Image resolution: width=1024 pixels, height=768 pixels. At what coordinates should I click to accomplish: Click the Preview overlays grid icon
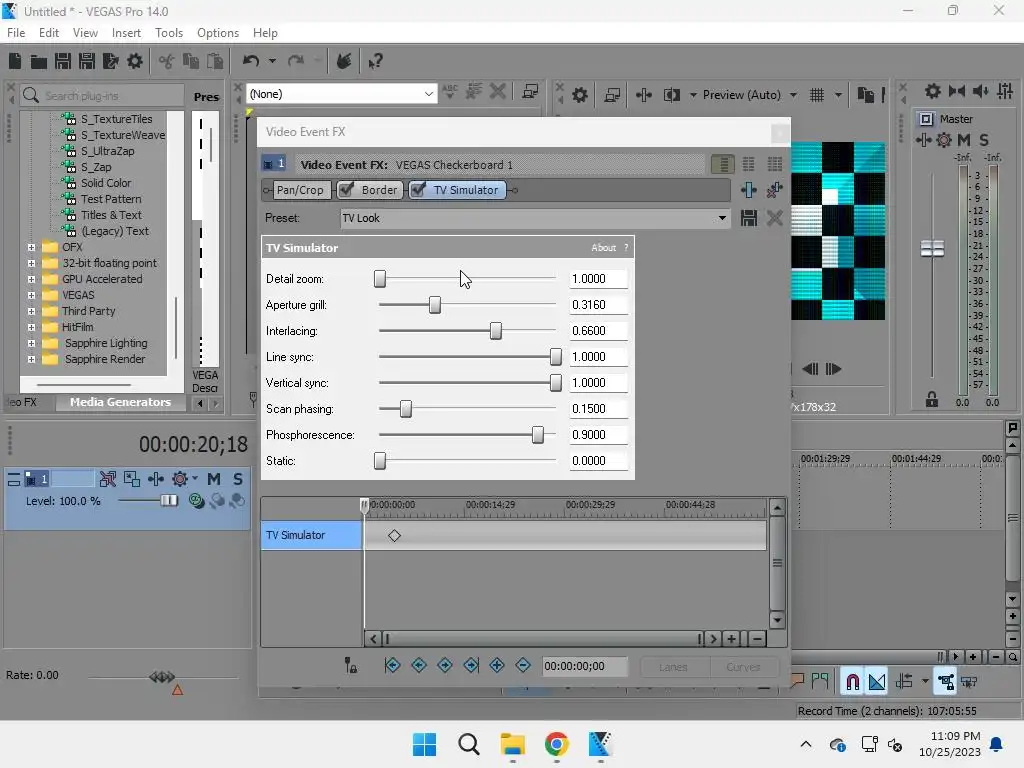coord(817,95)
